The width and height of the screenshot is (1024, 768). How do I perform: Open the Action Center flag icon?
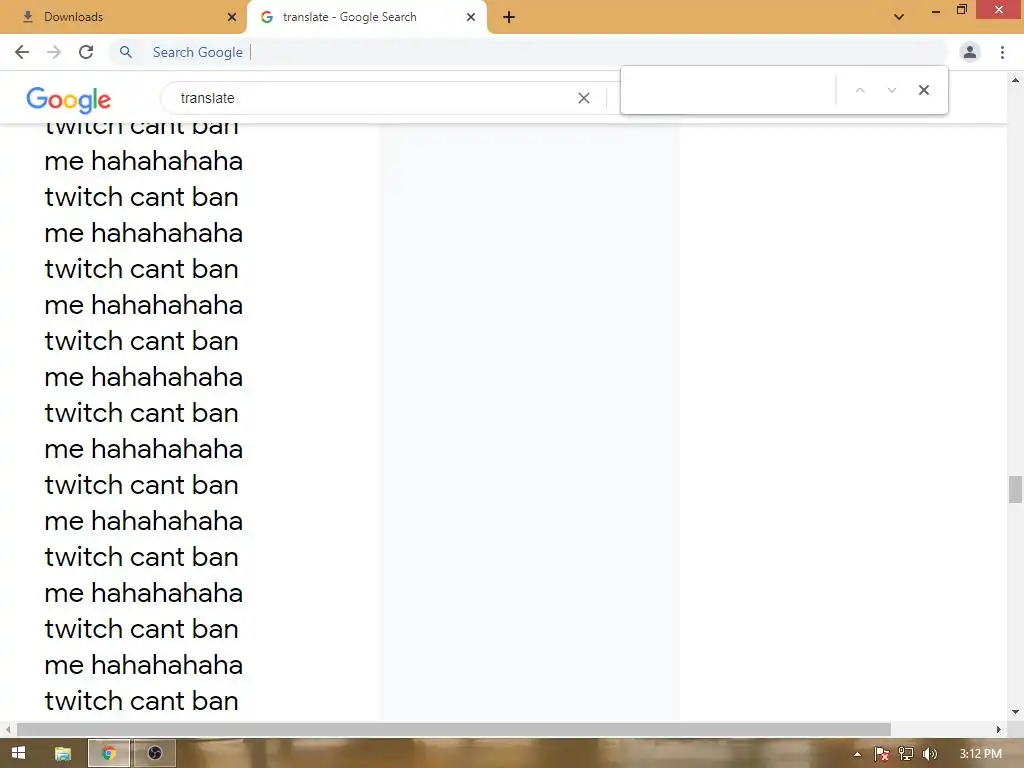882,754
